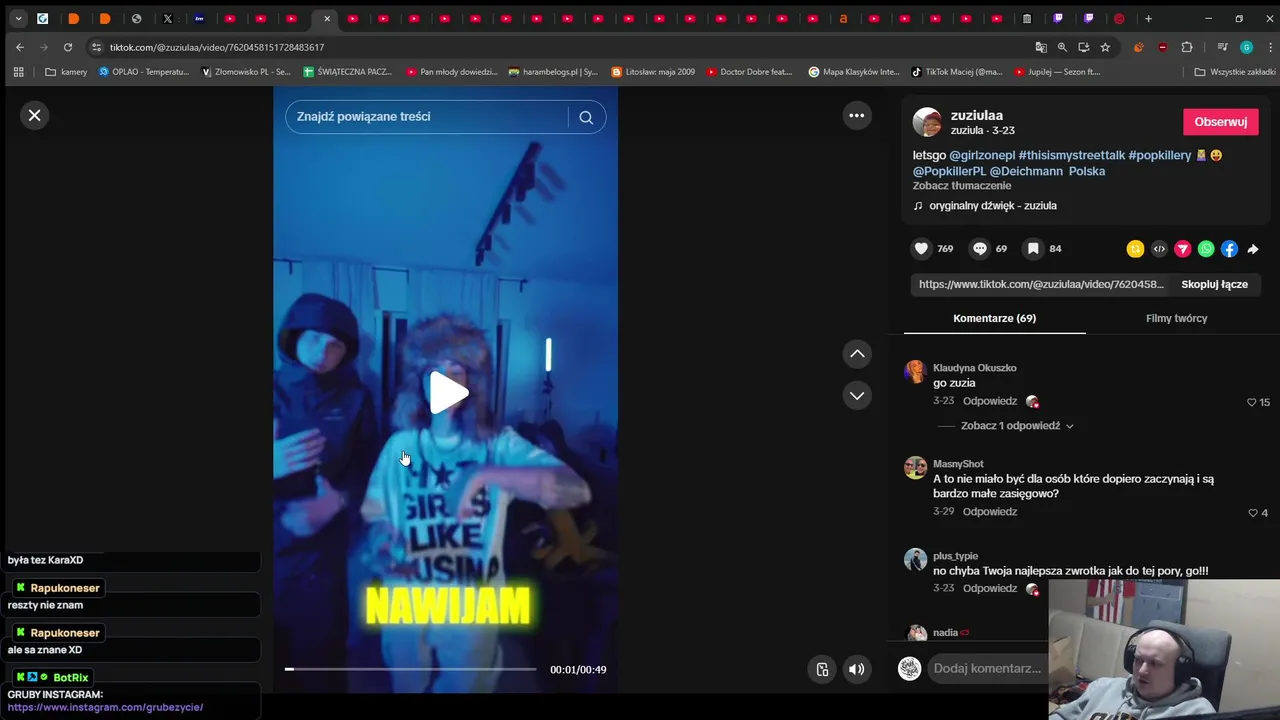Open the translate page icon in address bar
Screen dimensions: 1280x720
pyautogui.click(x=1041, y=47)
